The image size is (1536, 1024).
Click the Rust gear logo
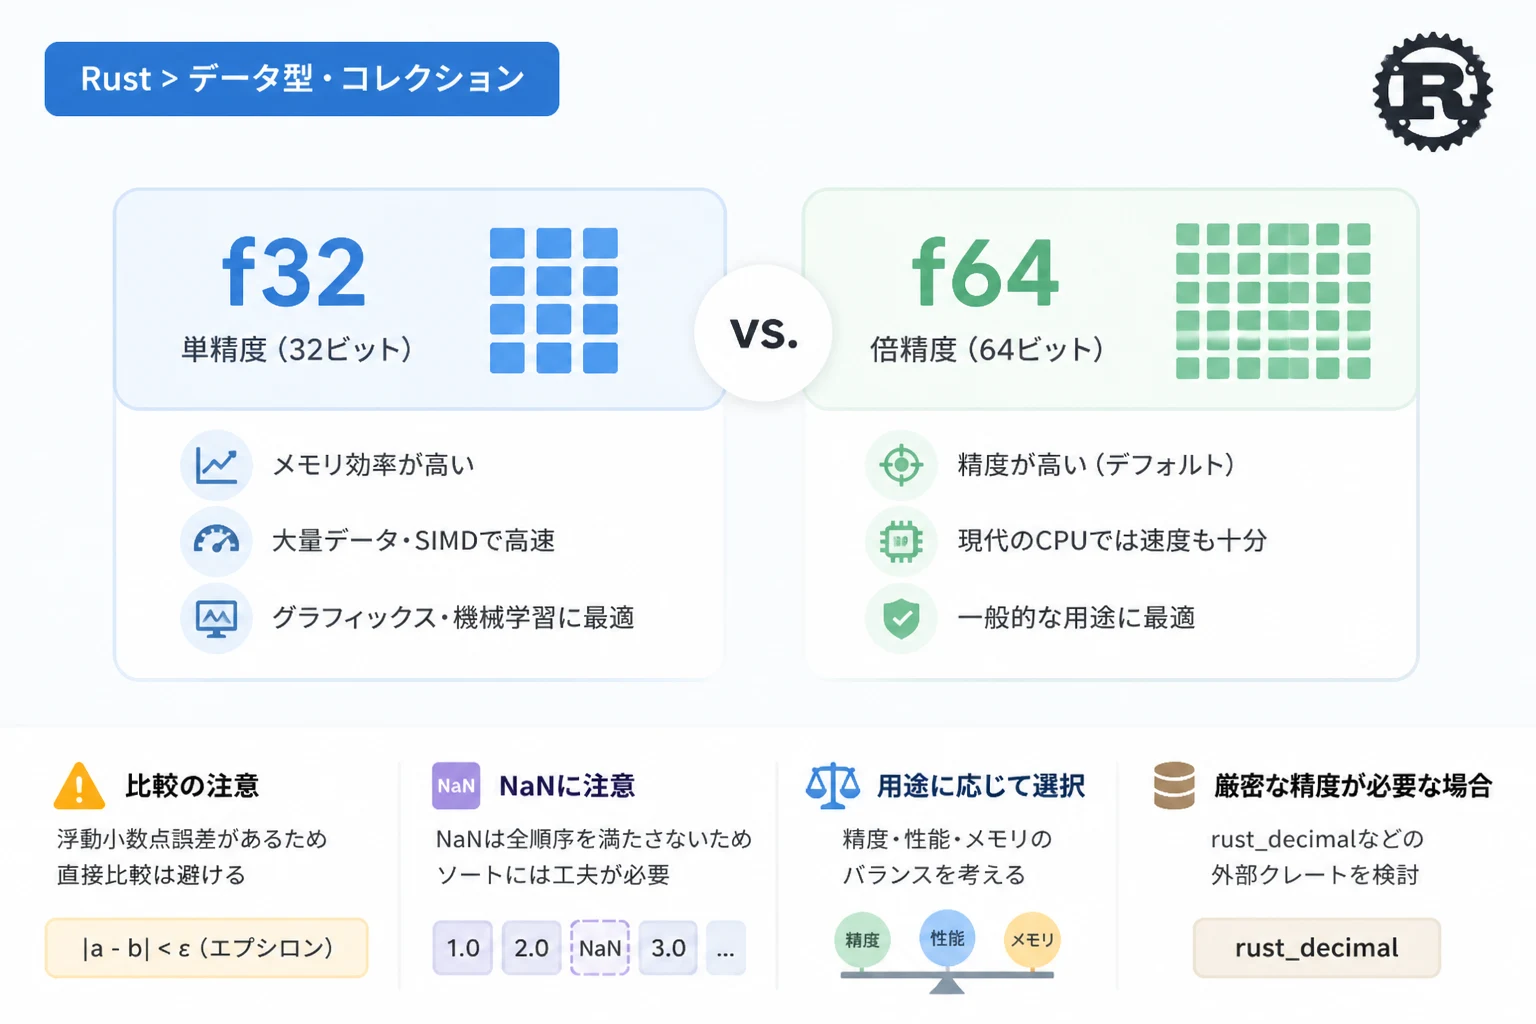[1432, 91]
